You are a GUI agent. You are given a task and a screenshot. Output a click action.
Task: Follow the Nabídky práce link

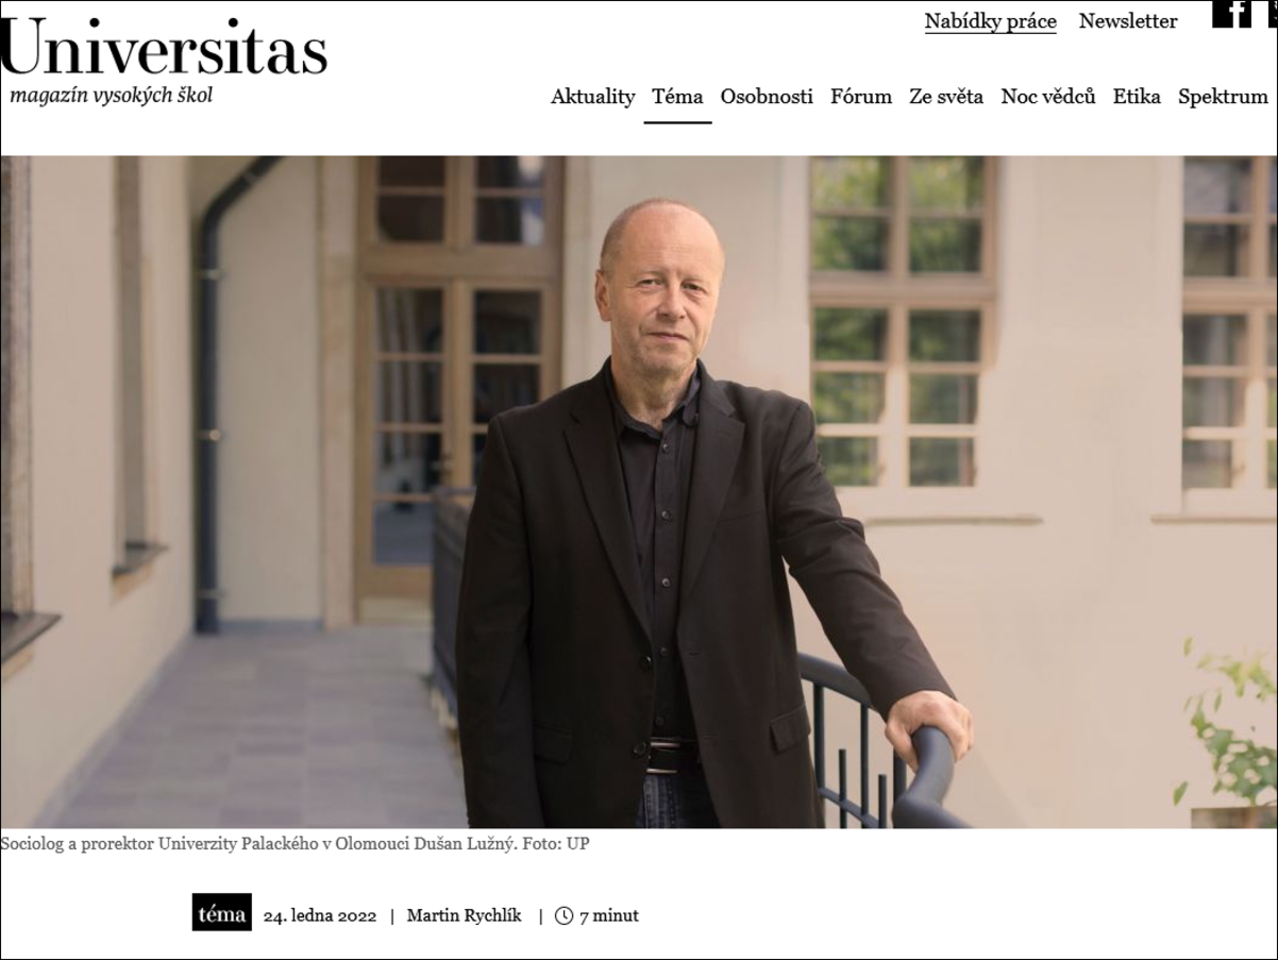990,21
